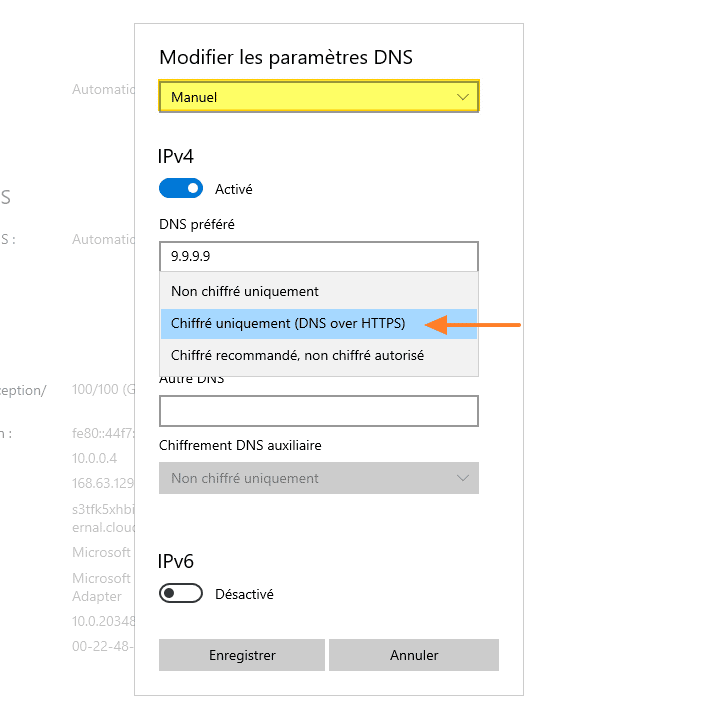The image size is (705, 722).
Task: Click the Activé label beside the IPv4 switch
Action: point(234,188)
